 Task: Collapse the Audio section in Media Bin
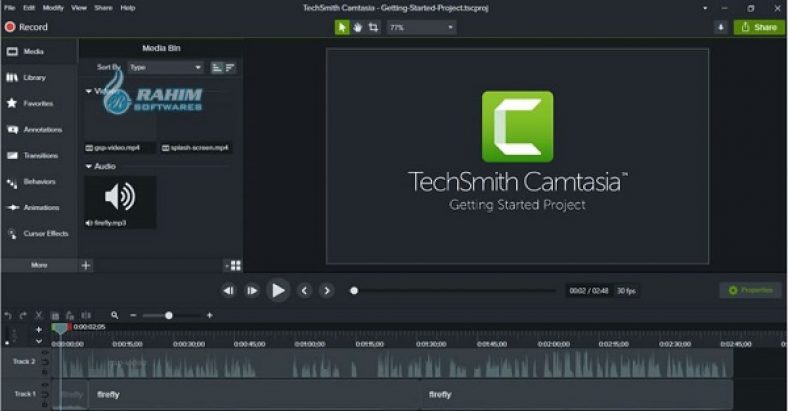(88, 166)
